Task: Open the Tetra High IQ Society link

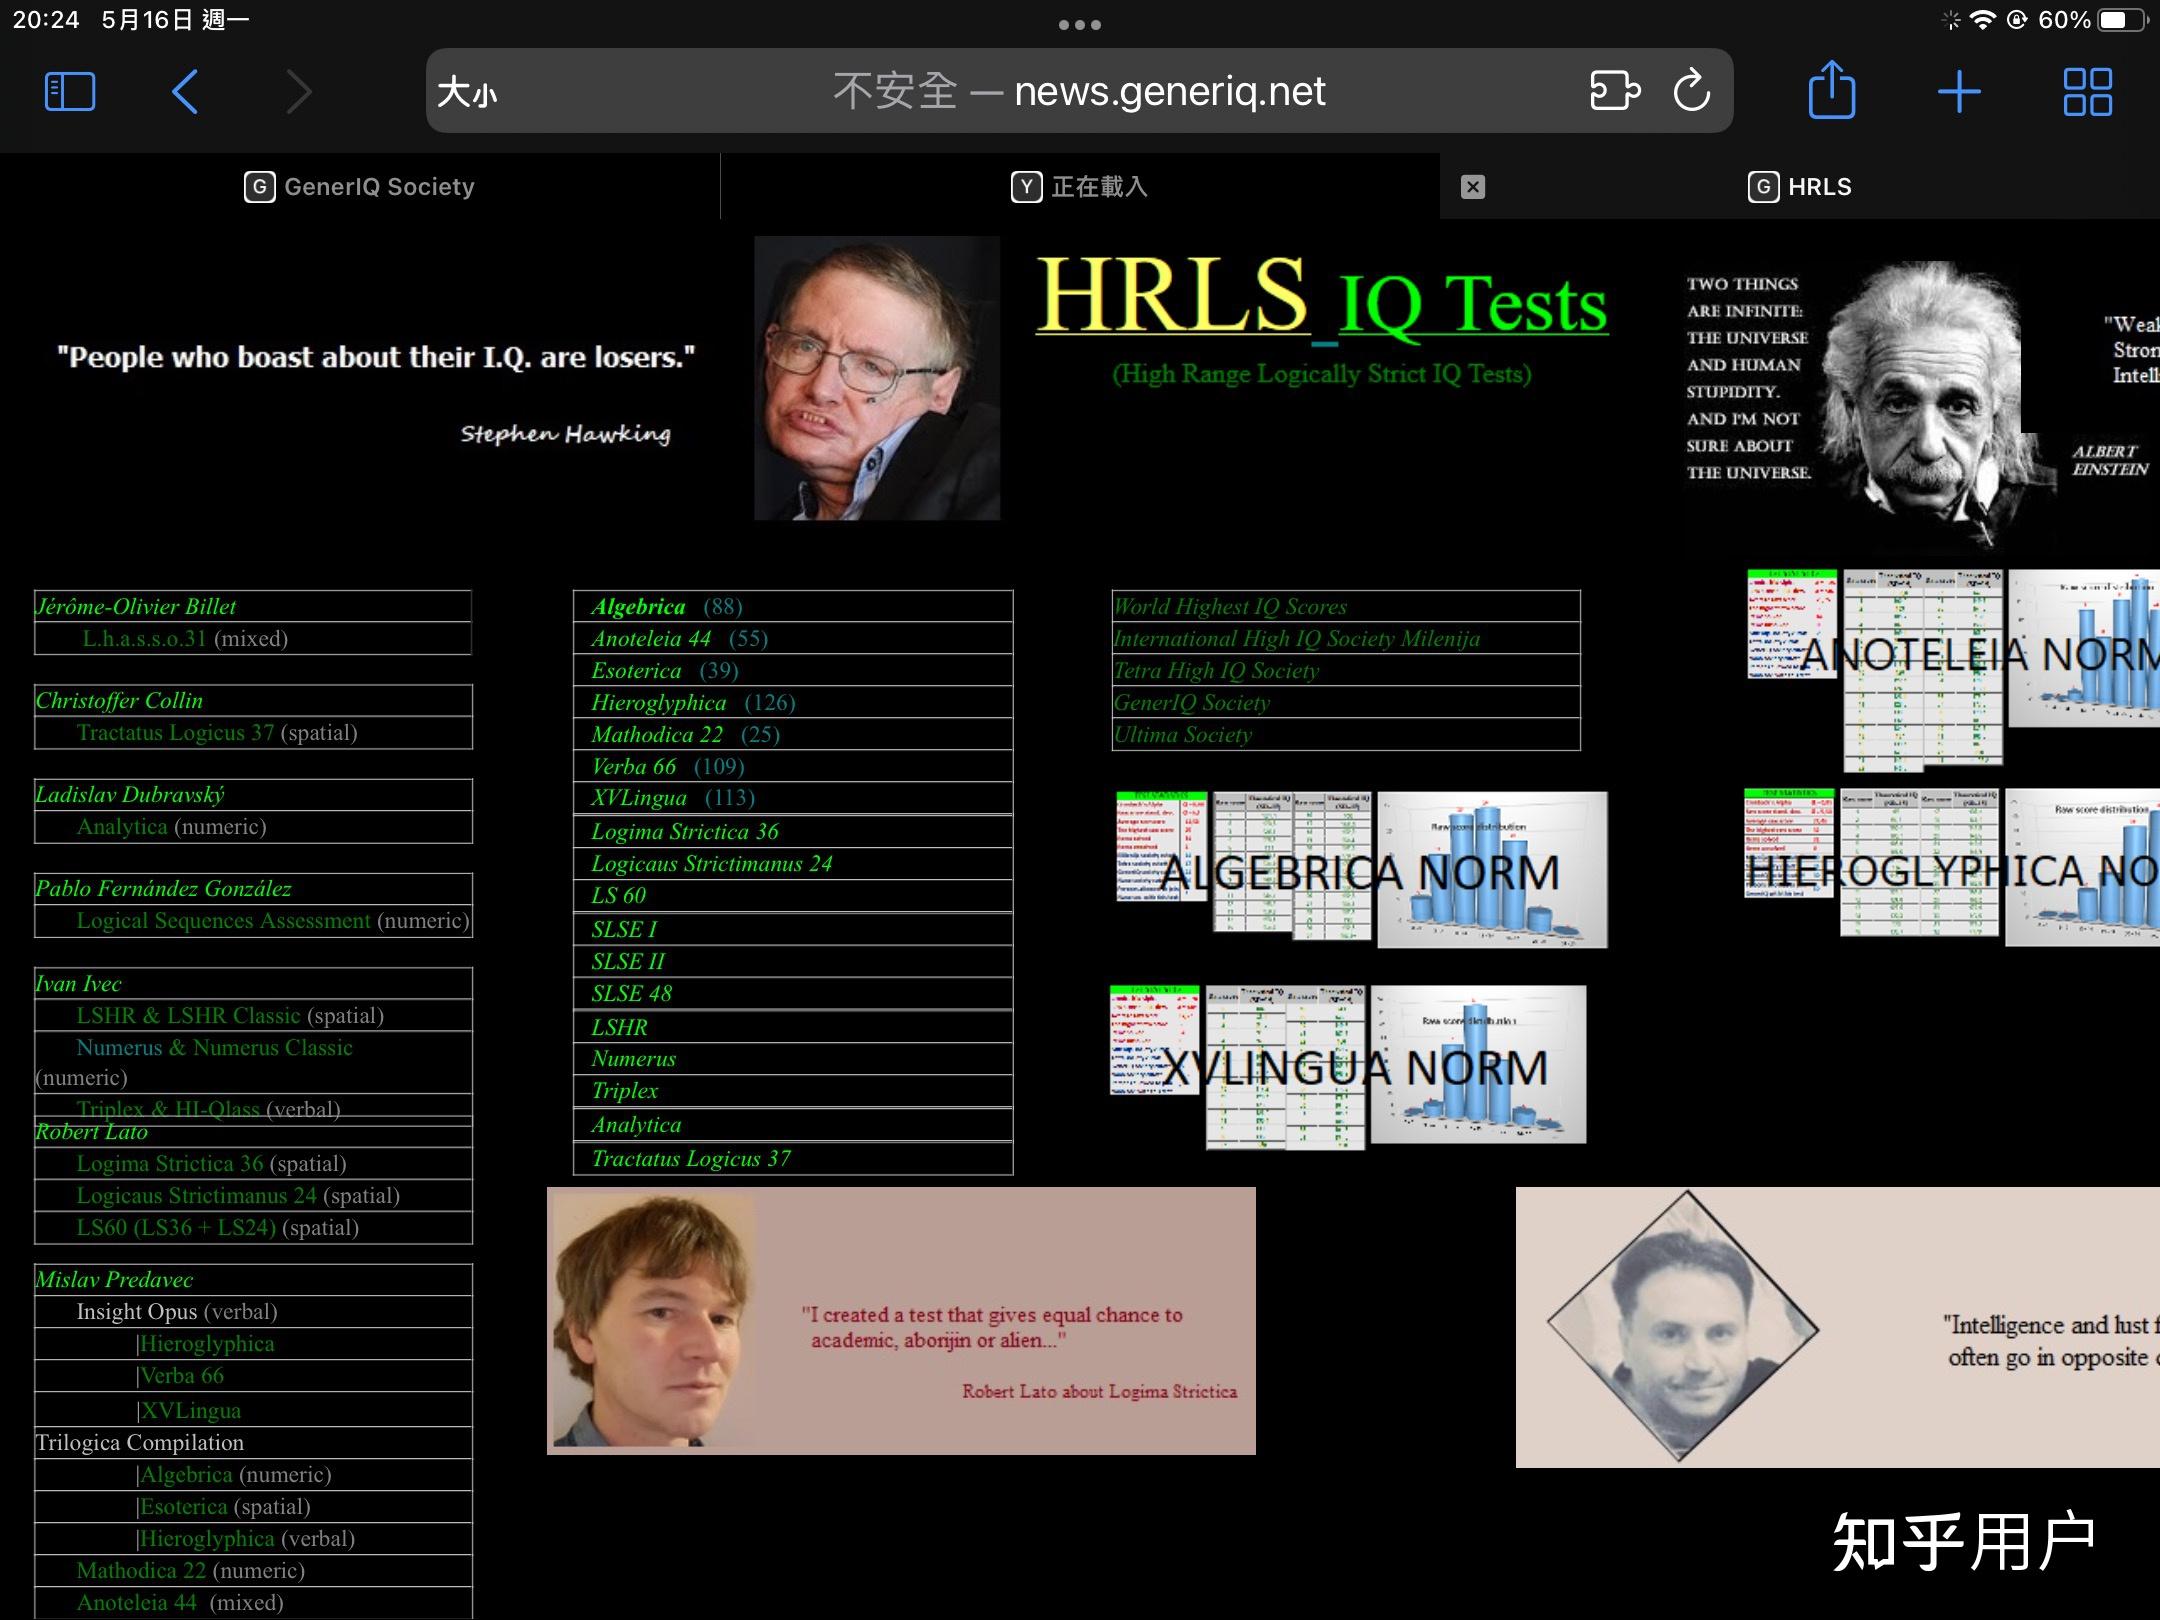Action: click(x=1216, y=671)
